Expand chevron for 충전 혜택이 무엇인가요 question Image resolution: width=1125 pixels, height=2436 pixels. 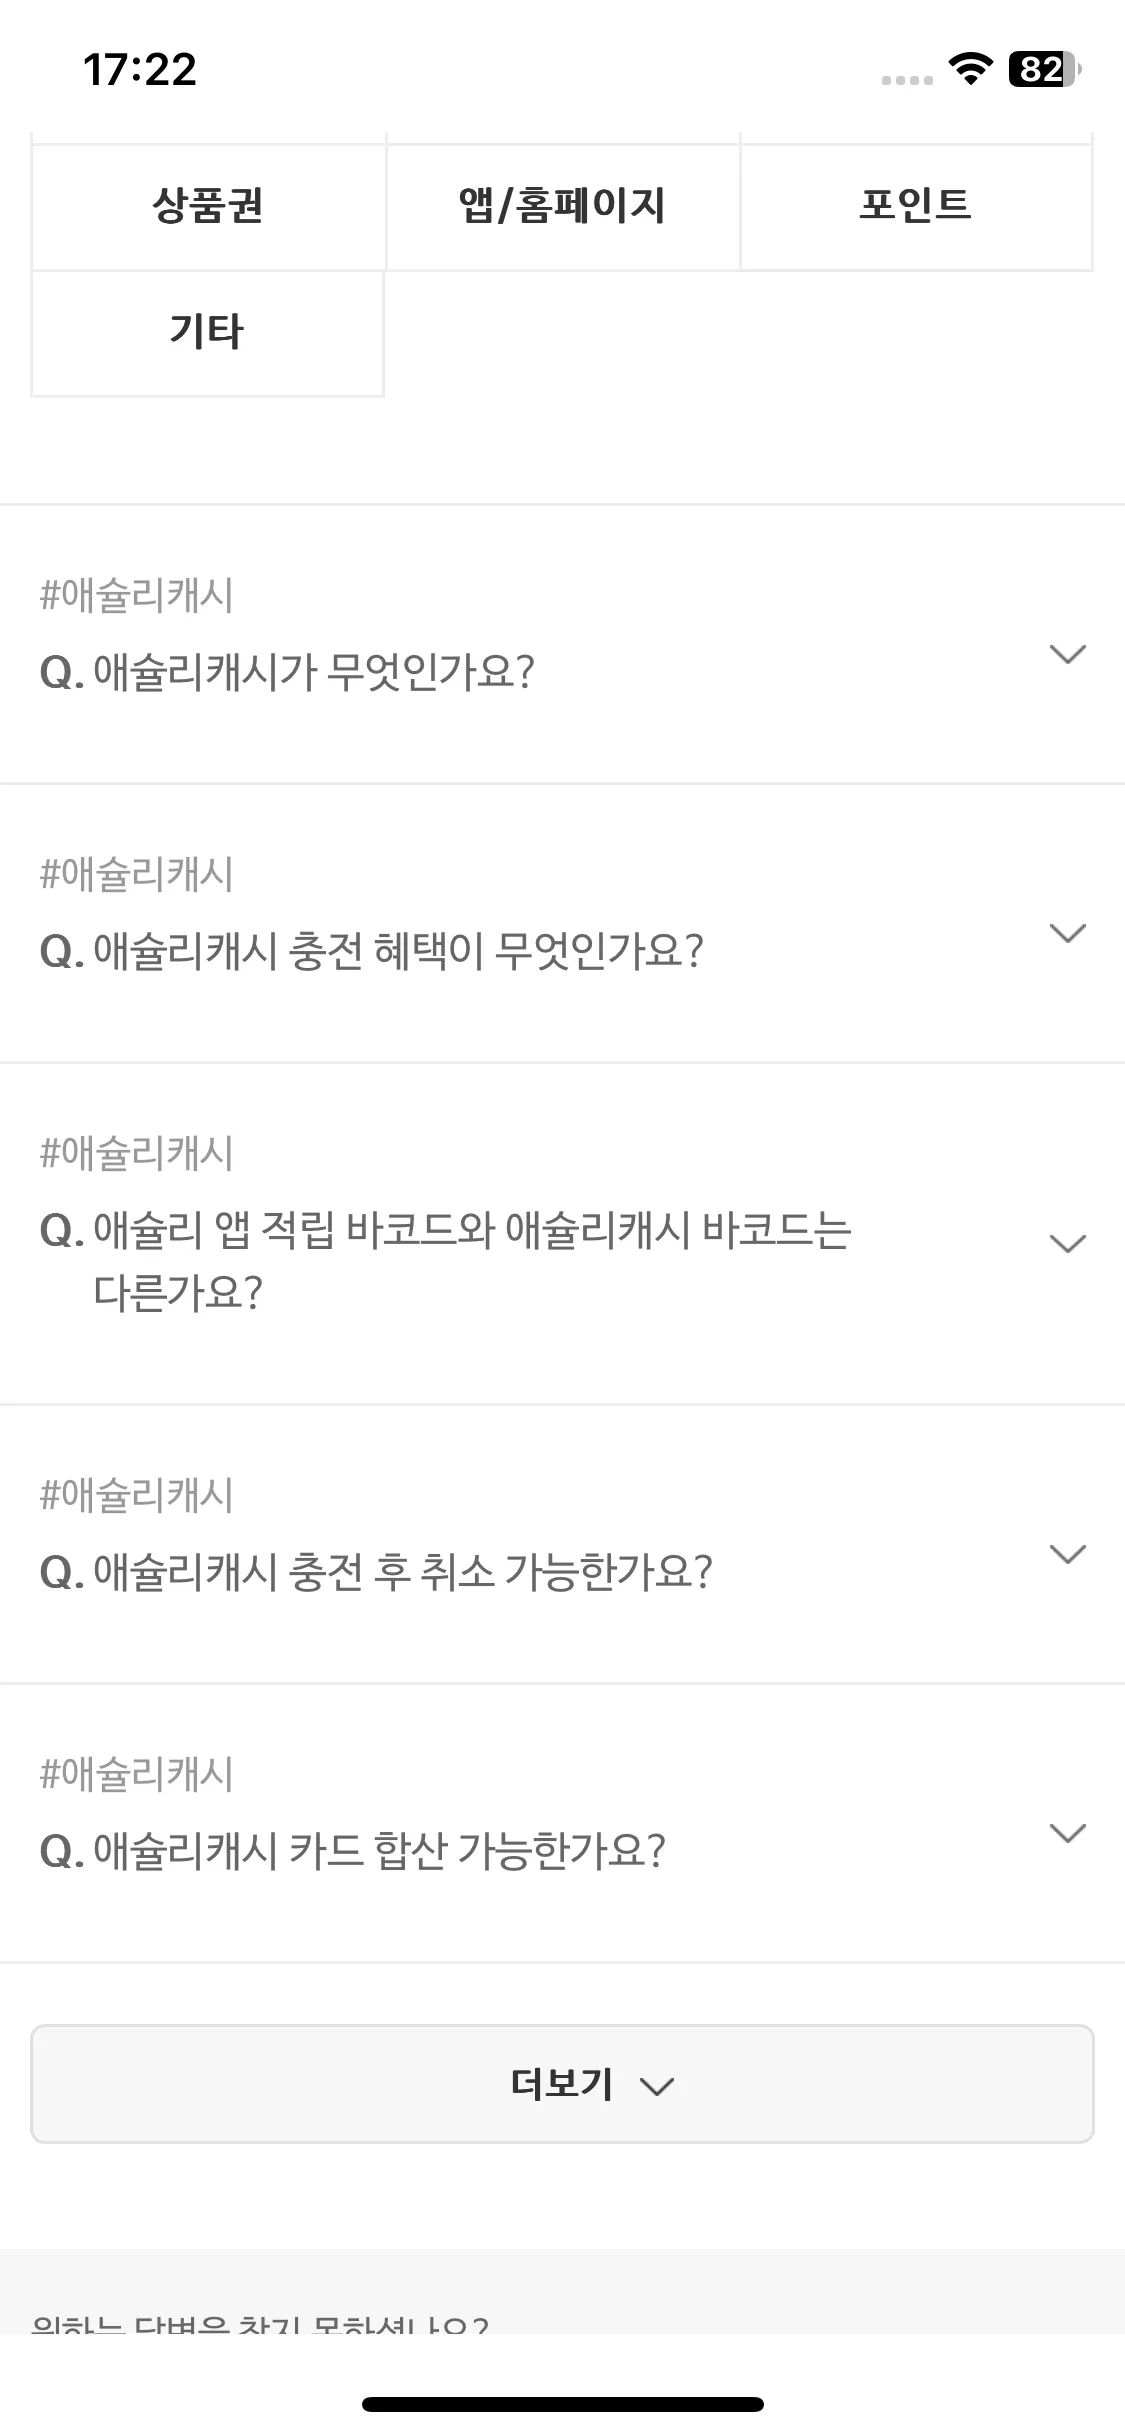[1068, 933]
